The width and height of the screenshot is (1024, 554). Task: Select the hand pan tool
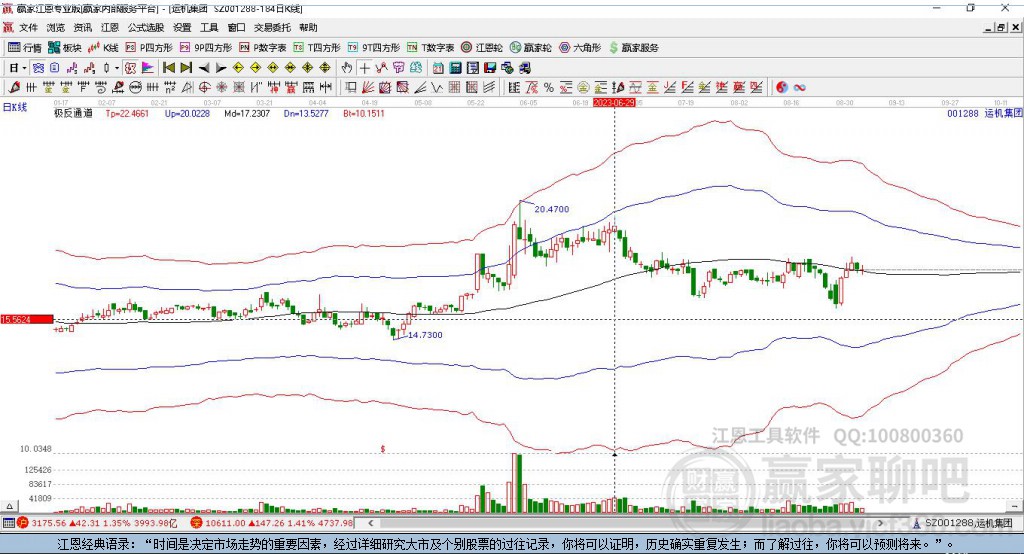click(x=347, y=68)
